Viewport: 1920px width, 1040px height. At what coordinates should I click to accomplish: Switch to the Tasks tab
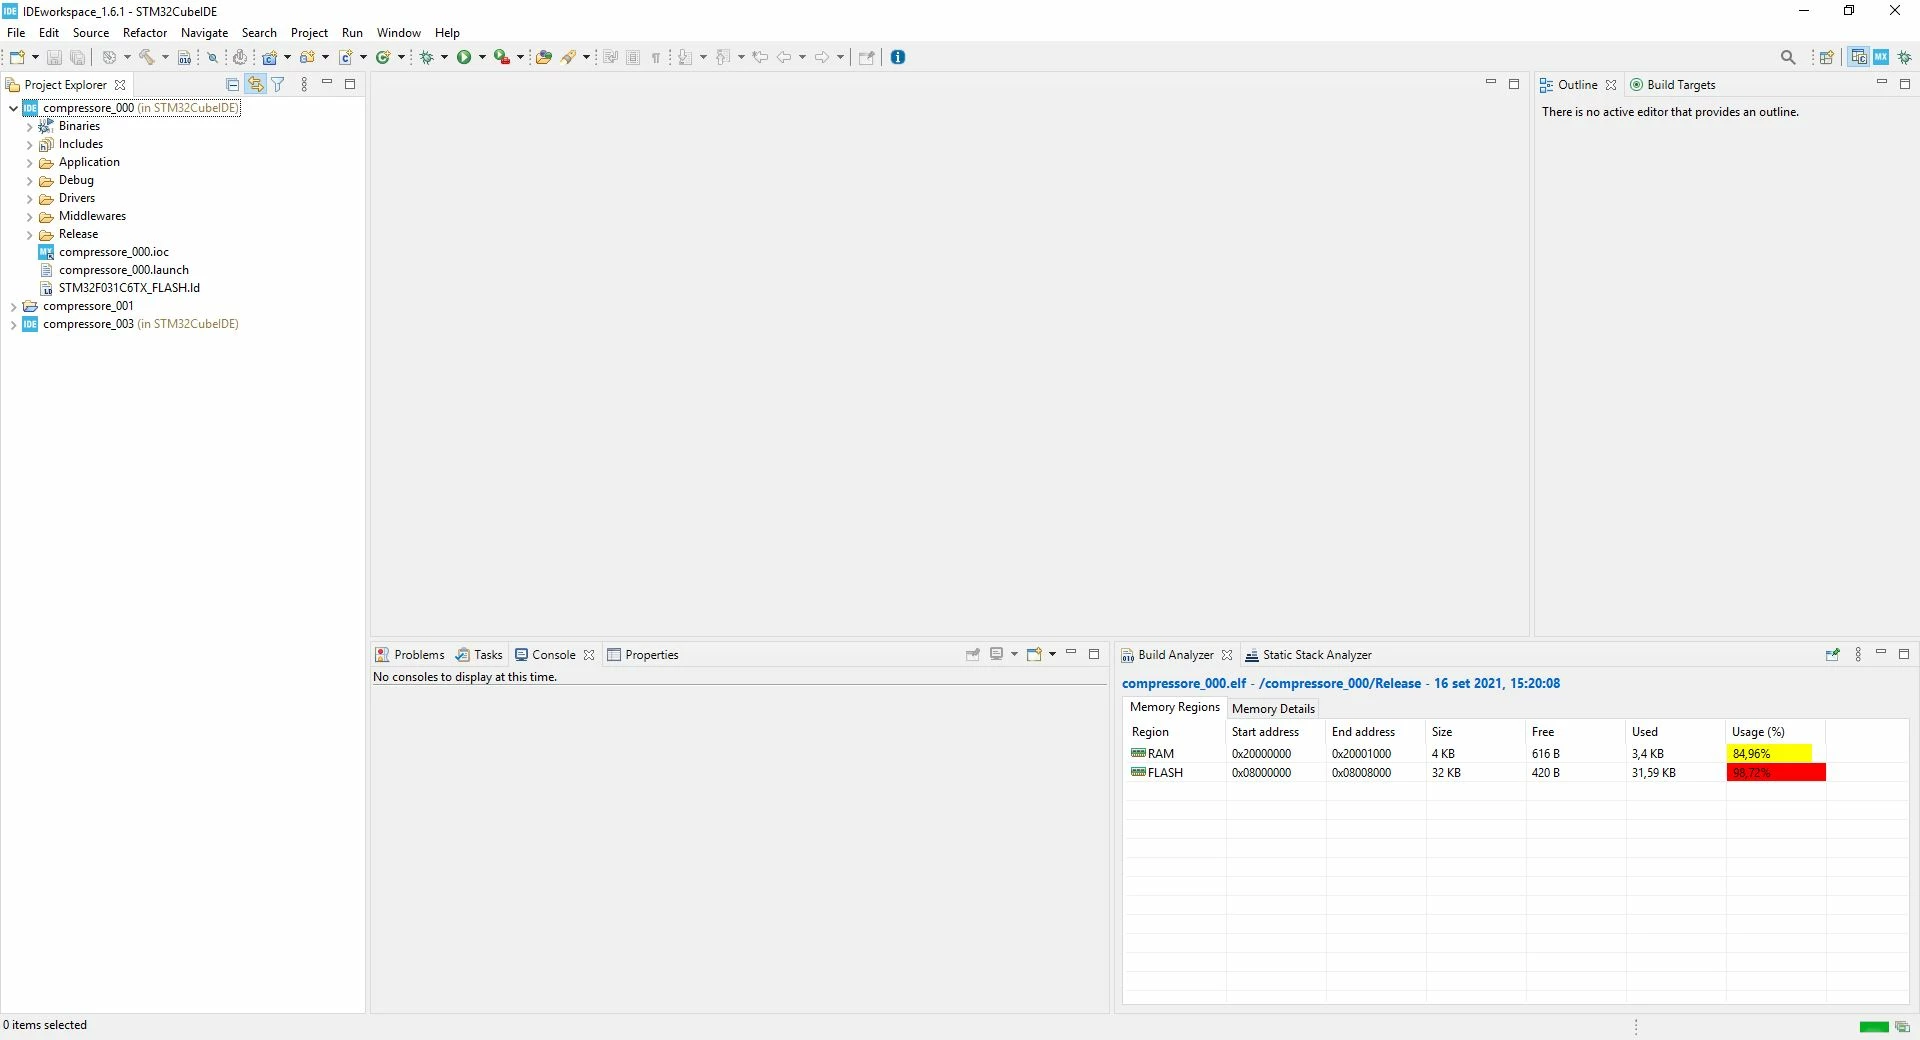479,655
